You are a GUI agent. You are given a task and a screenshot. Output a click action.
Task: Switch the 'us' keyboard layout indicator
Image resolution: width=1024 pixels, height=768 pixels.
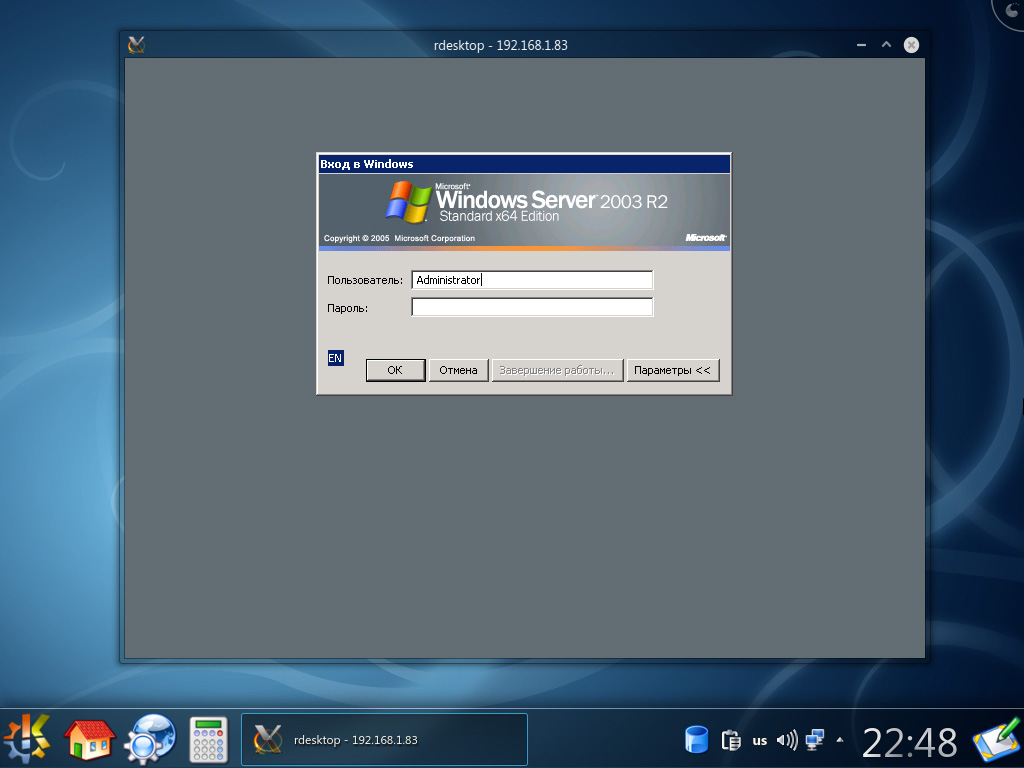pyautogui.click(x=760, y=741)
